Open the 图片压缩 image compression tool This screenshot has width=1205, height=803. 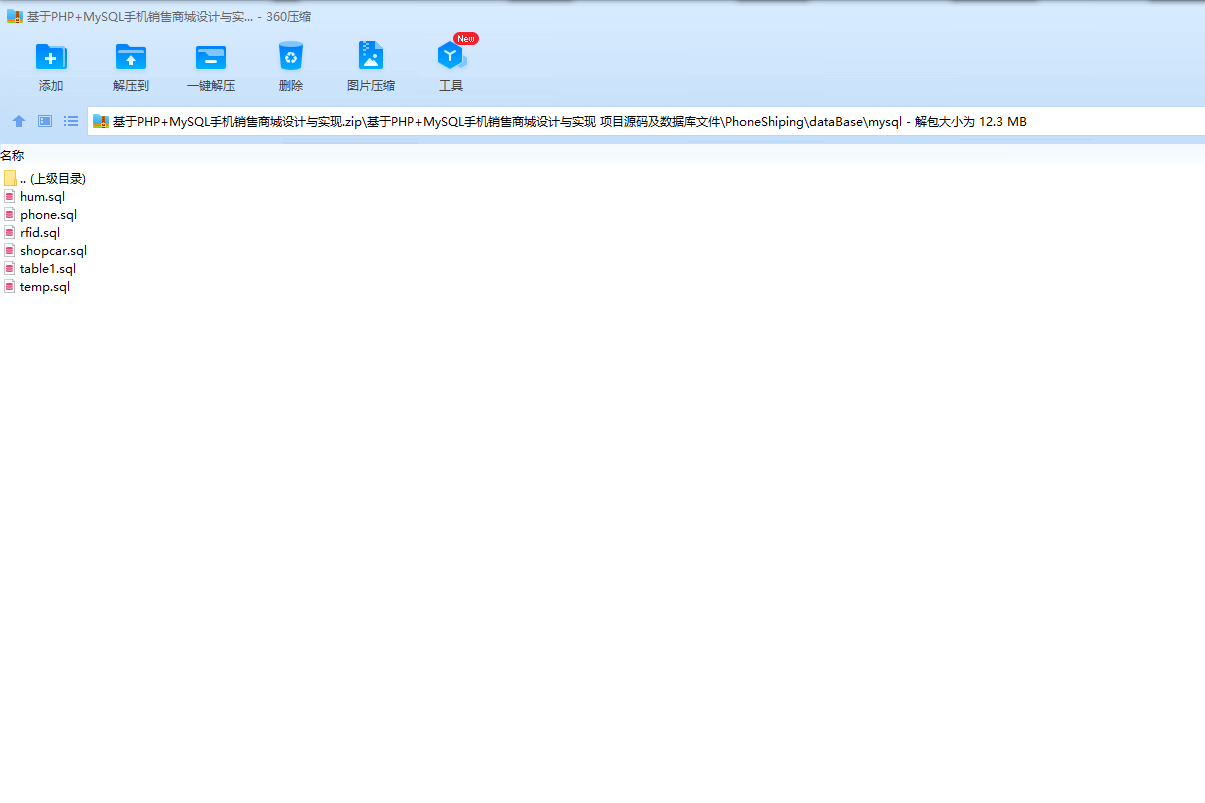[x=371, y=56]
